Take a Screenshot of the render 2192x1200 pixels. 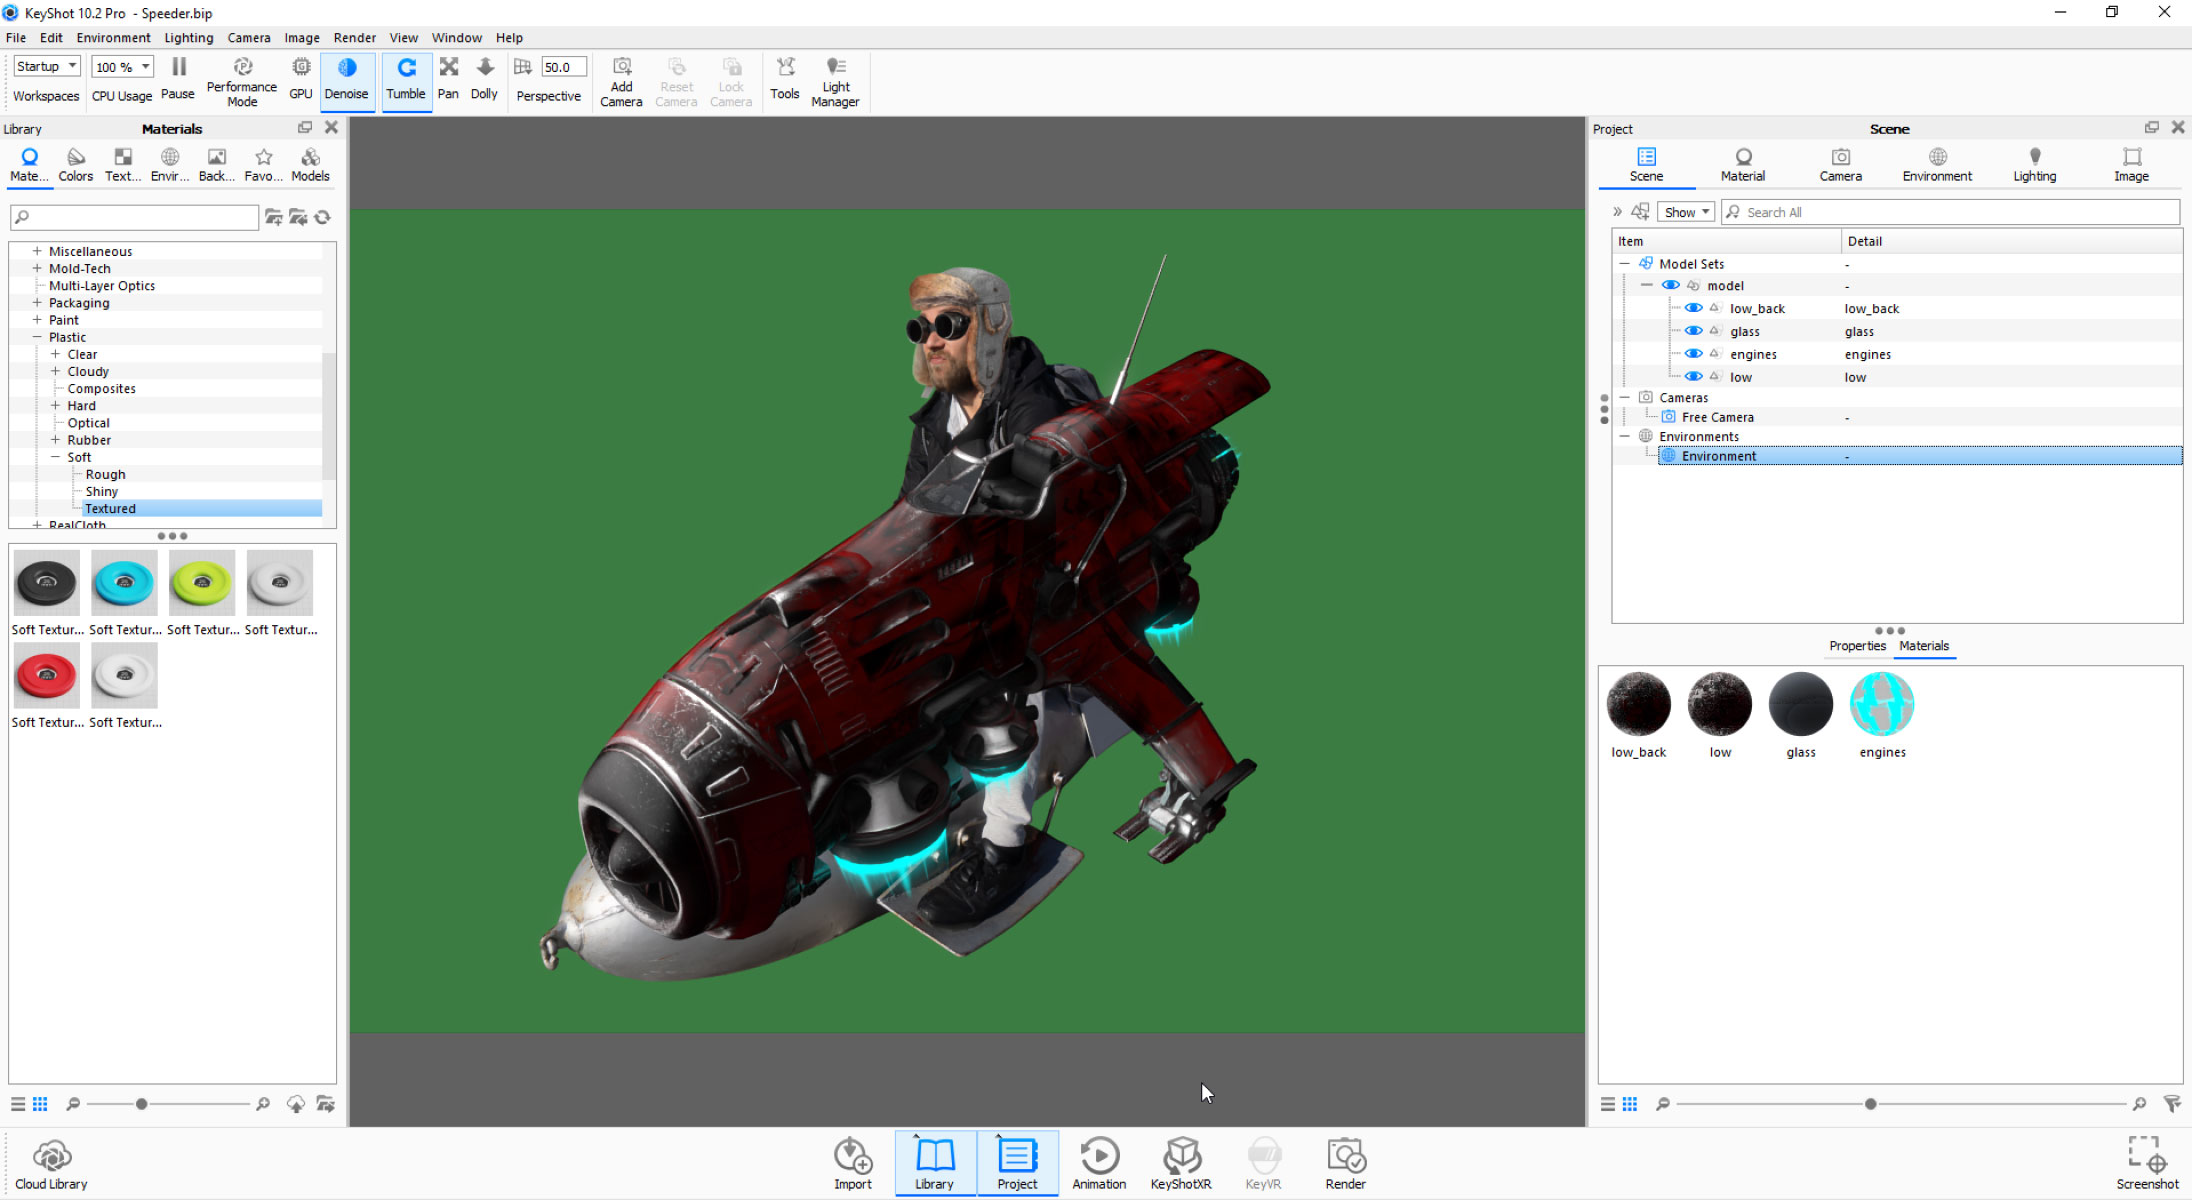2147,1163
